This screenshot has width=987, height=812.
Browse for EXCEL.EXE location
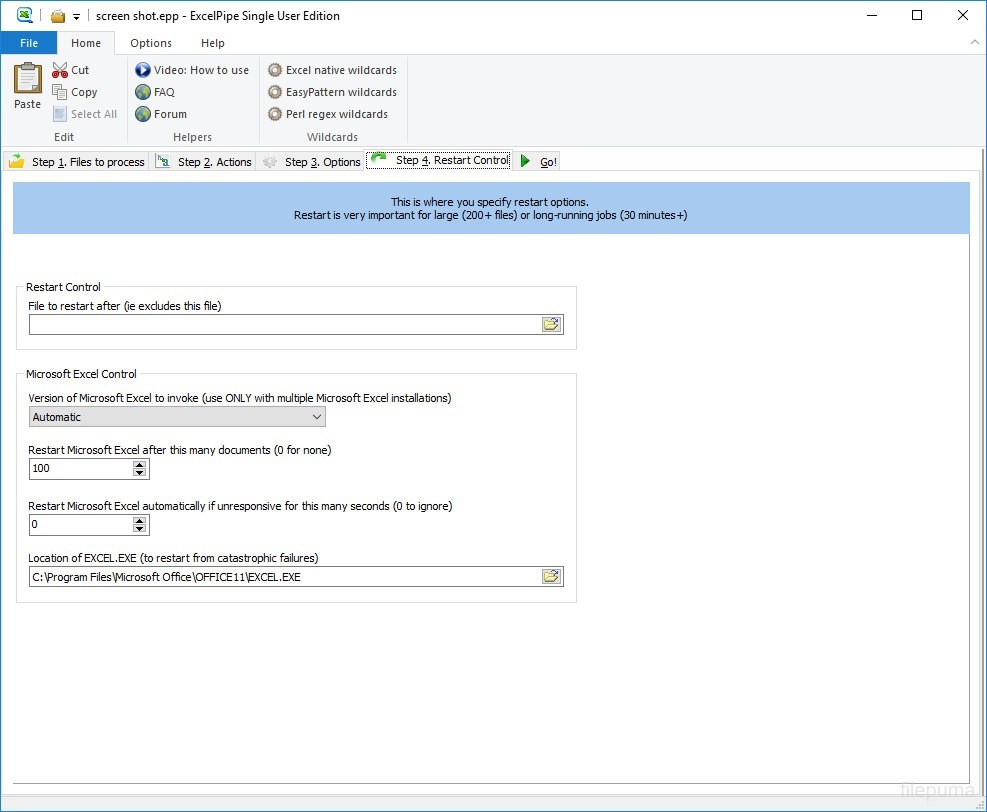pyautogui.click(x=551, y=577)
